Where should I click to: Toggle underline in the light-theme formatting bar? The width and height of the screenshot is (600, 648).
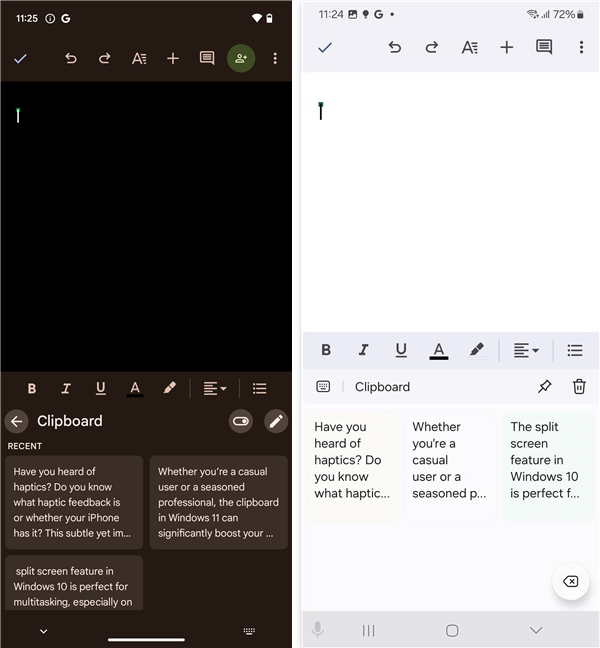401,350
